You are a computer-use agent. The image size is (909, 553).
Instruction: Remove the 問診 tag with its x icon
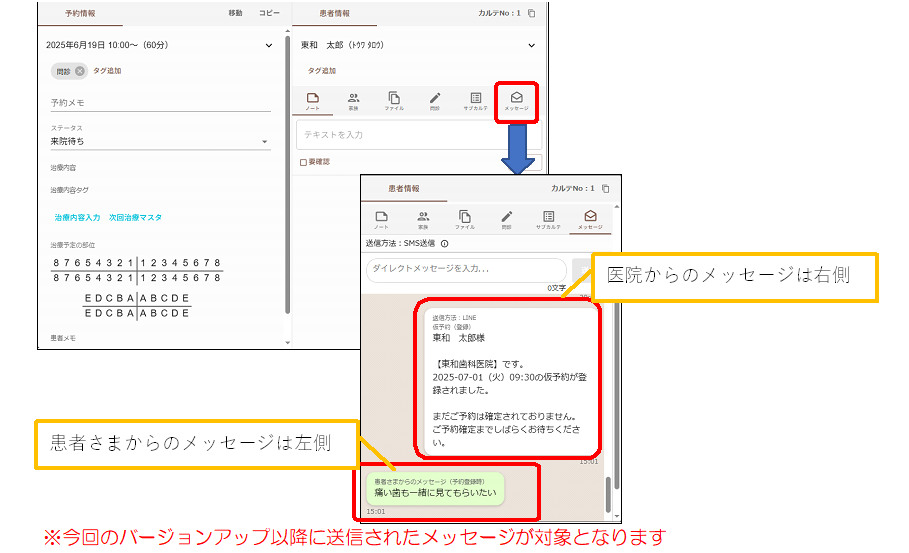tap(79, 71)
